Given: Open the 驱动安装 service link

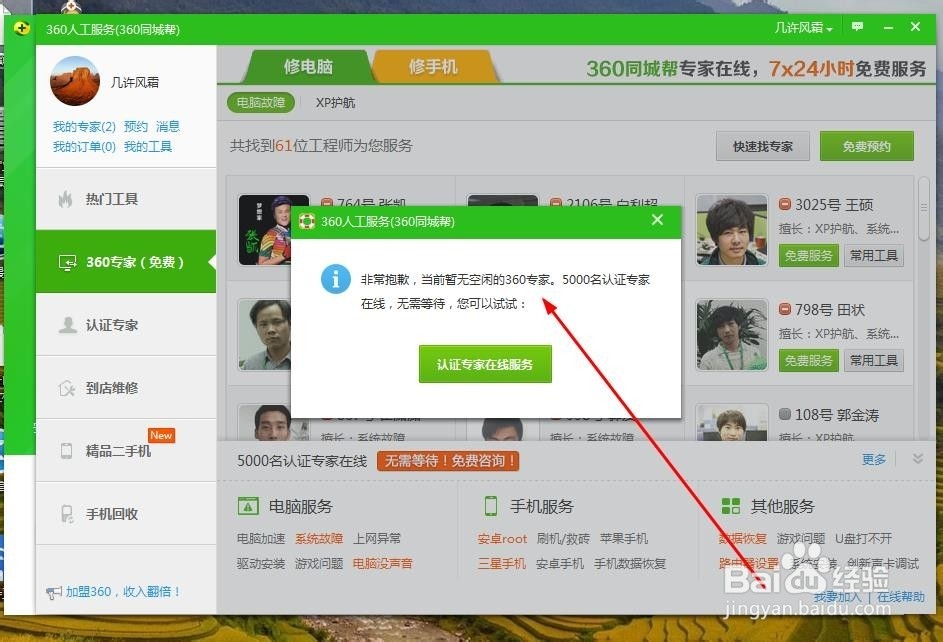Looking at the screenshot, I should [x=261, y=564].
